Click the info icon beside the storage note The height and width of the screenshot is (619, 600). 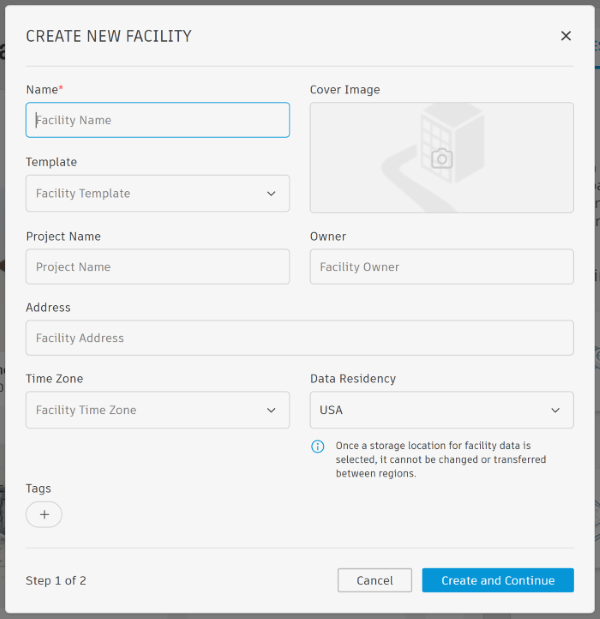(x=318, y=446)
